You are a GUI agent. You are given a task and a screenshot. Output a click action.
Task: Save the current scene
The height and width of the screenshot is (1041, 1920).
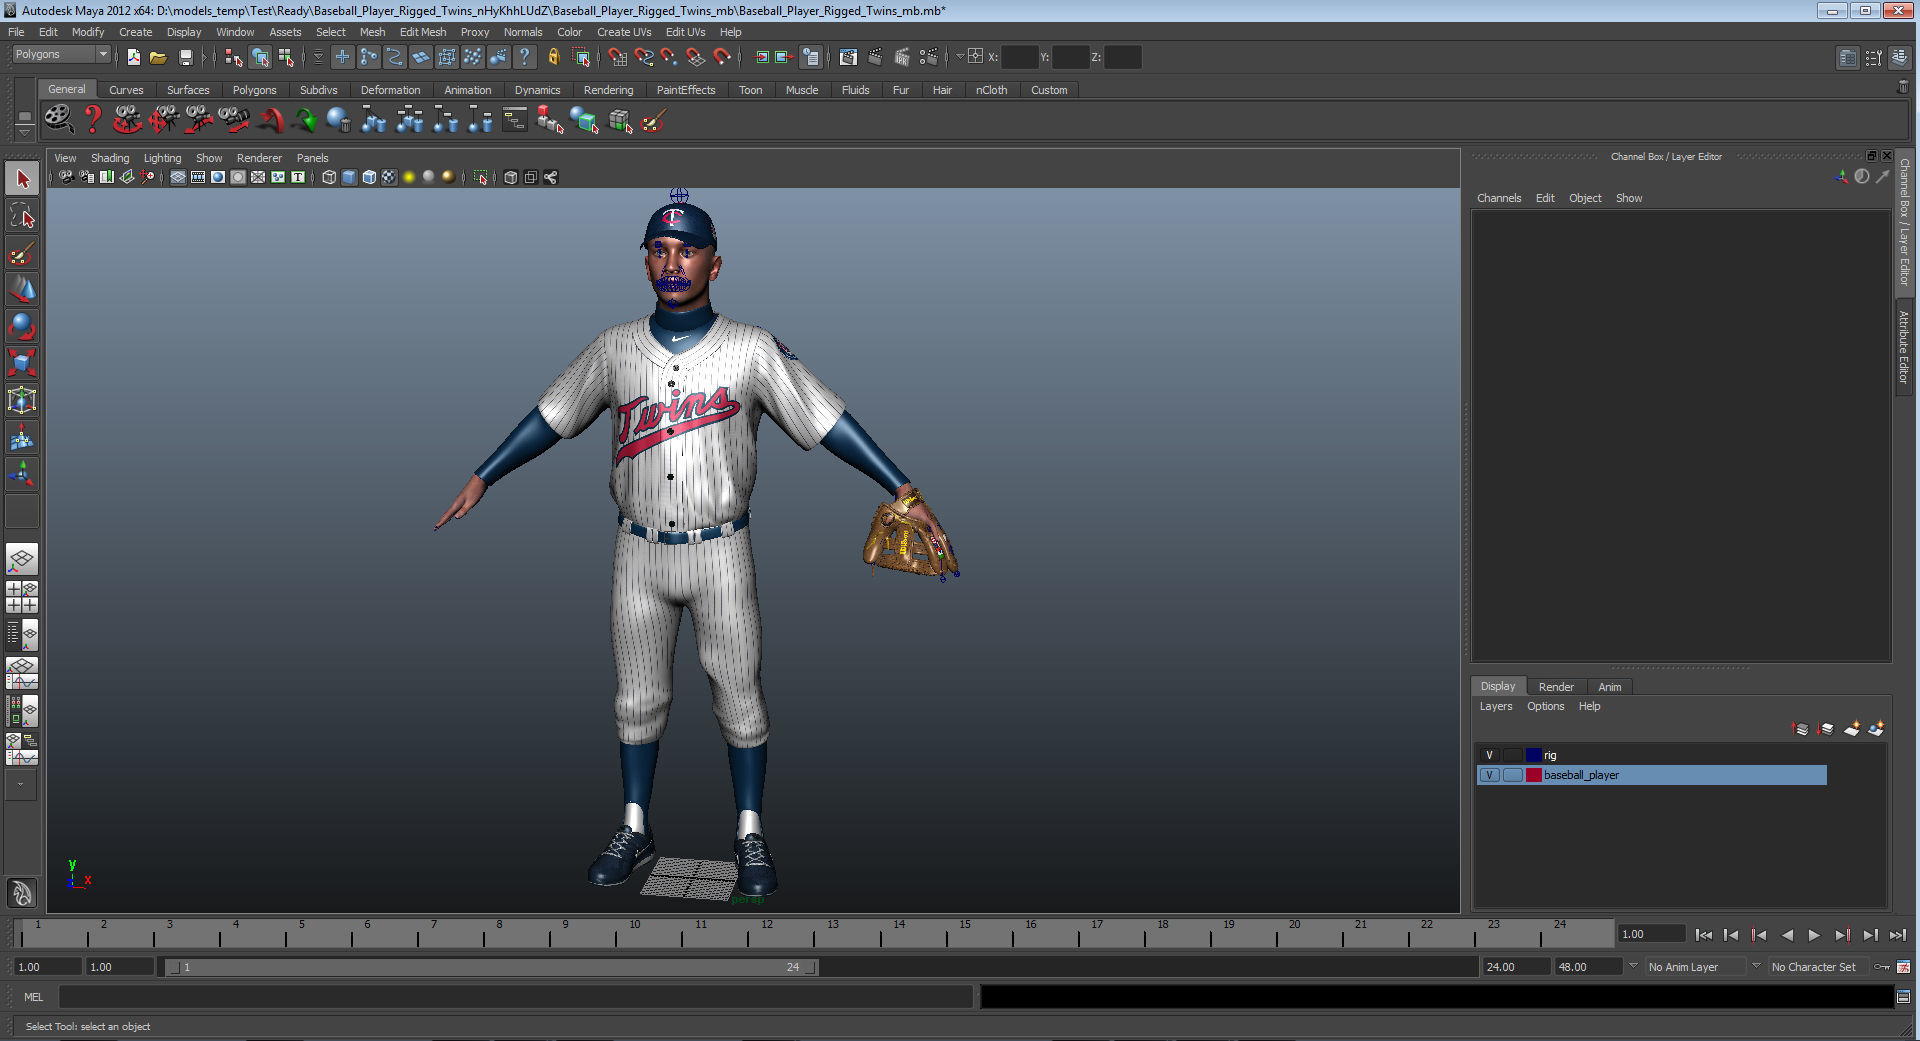(185, 57)
